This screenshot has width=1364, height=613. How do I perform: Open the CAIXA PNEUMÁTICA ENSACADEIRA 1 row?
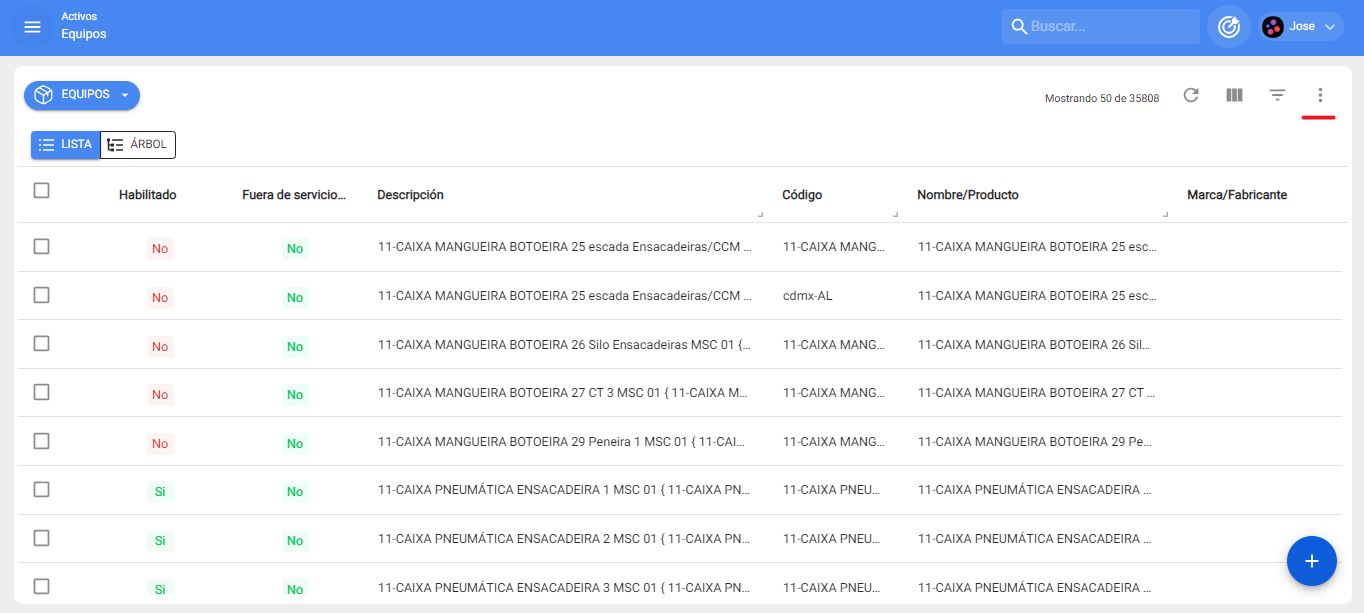click(x=564, y=491)
